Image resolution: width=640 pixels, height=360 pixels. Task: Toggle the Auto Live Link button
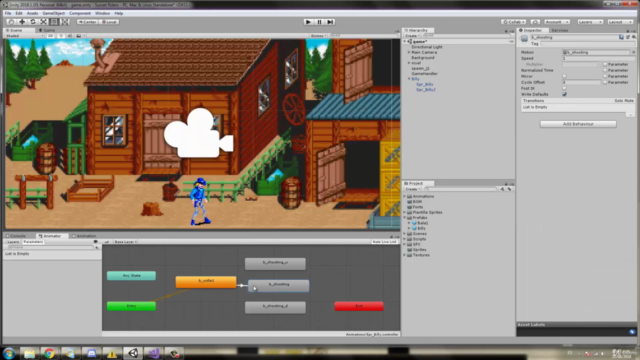point(384,242)
